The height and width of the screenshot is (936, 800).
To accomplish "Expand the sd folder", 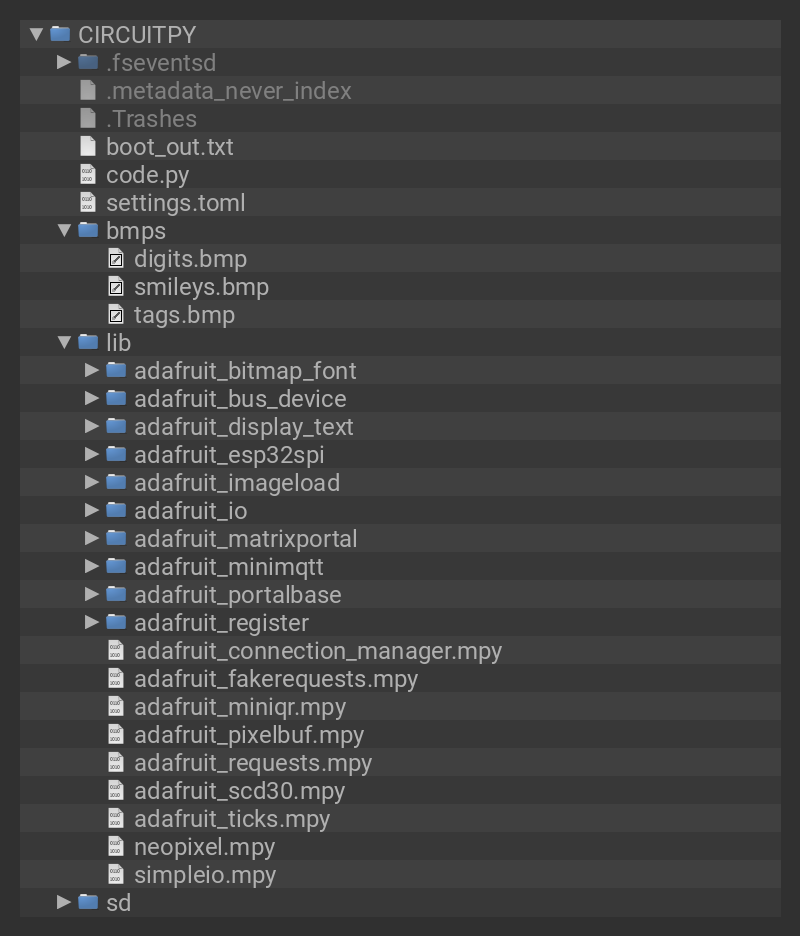I will click(64, 903).
